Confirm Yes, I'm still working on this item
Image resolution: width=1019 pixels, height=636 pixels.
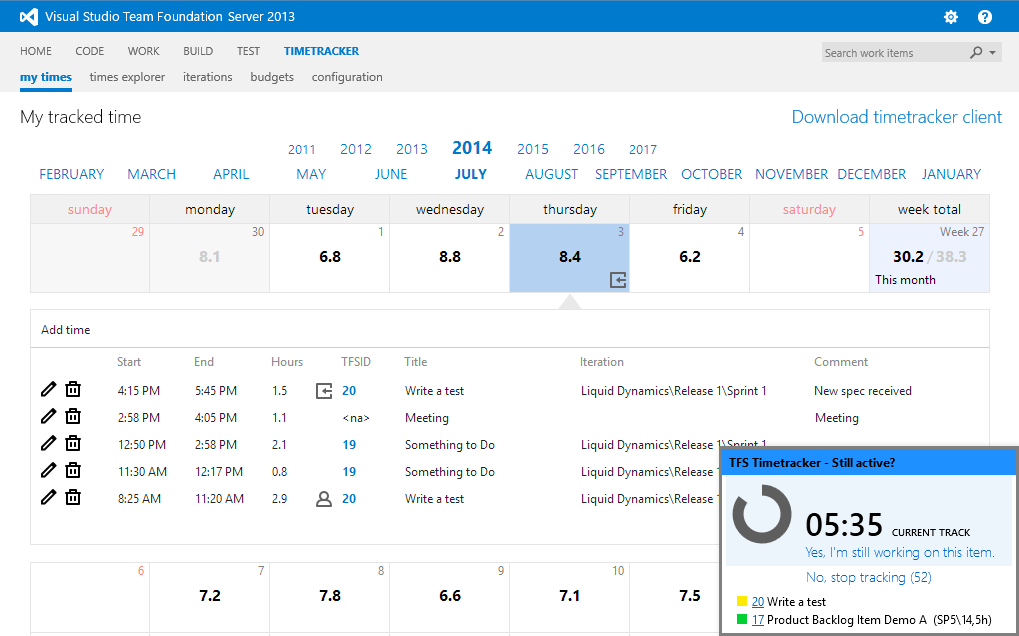pos(900,553)
